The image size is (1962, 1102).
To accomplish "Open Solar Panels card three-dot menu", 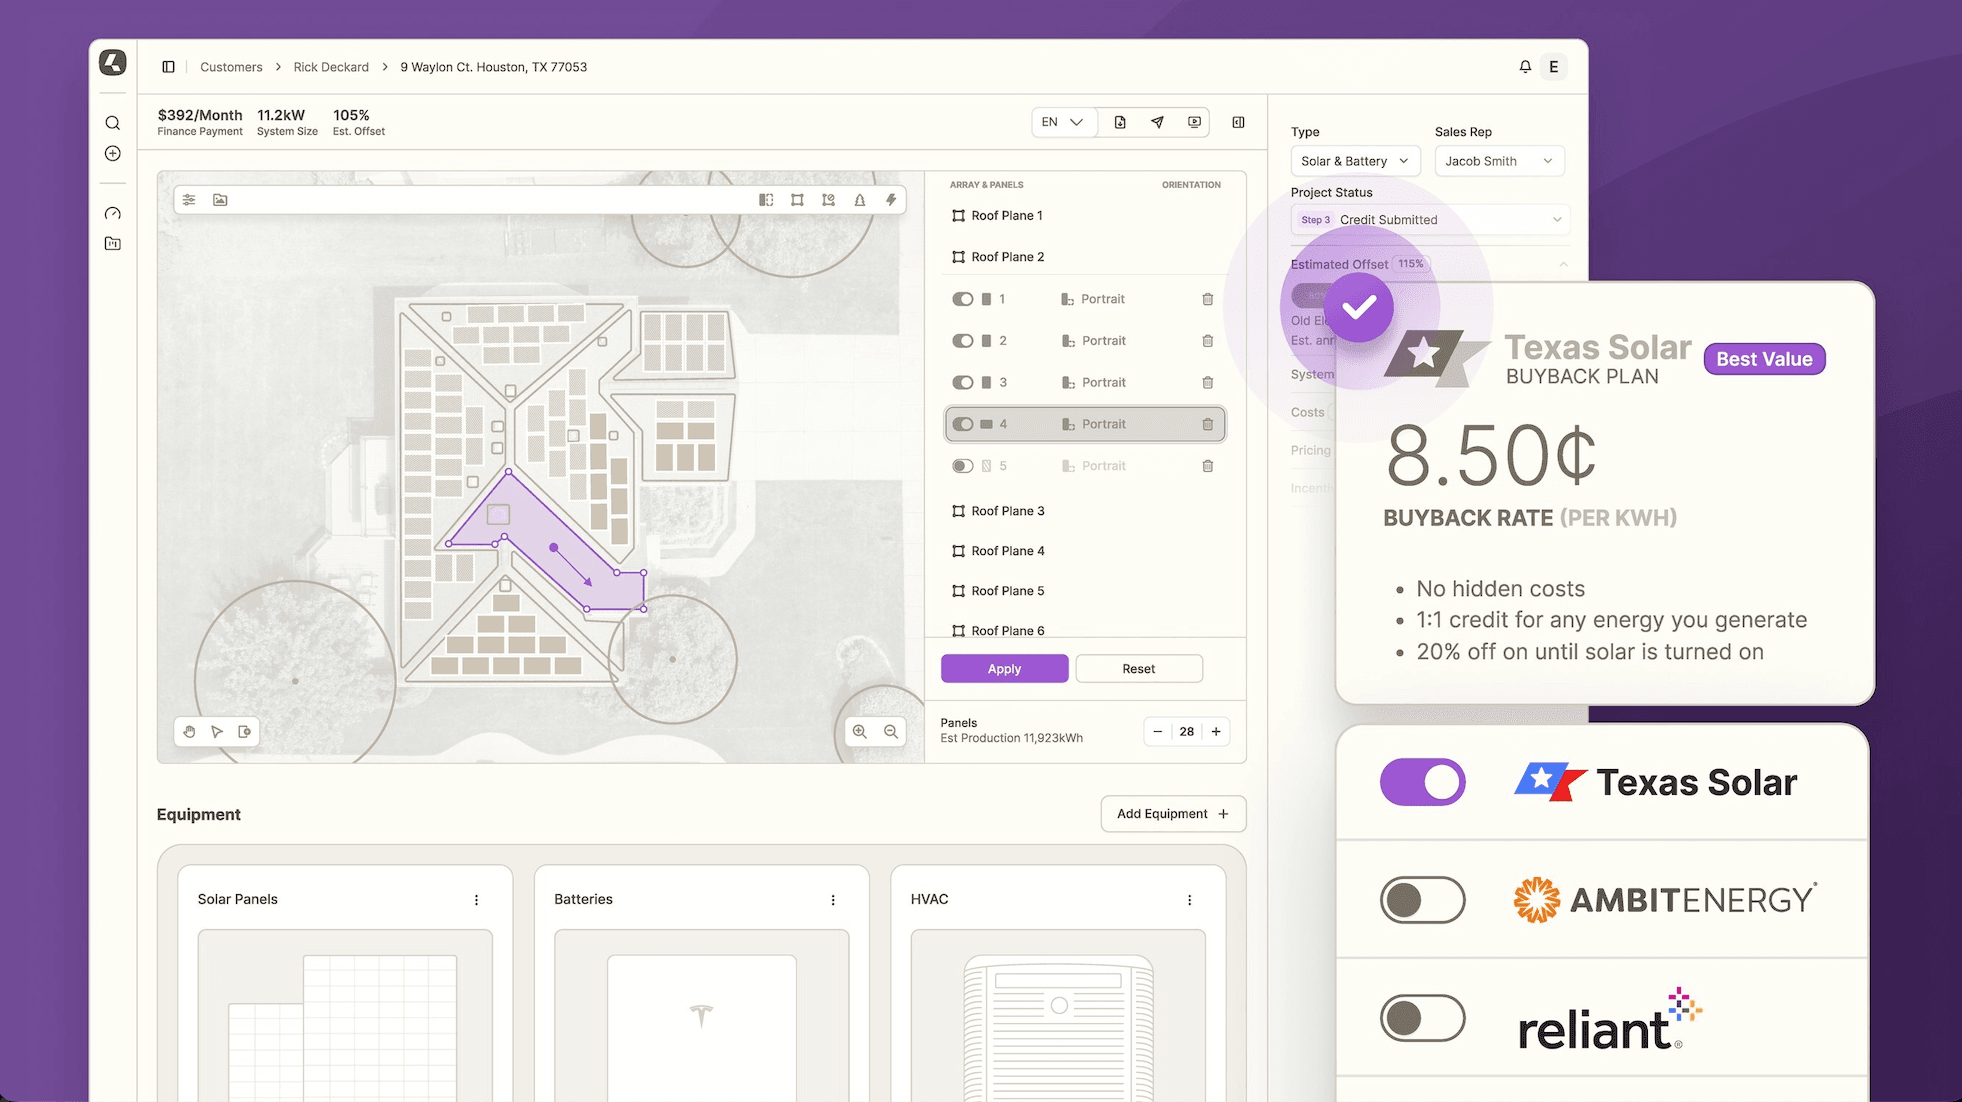I will [x=476, y=900].
